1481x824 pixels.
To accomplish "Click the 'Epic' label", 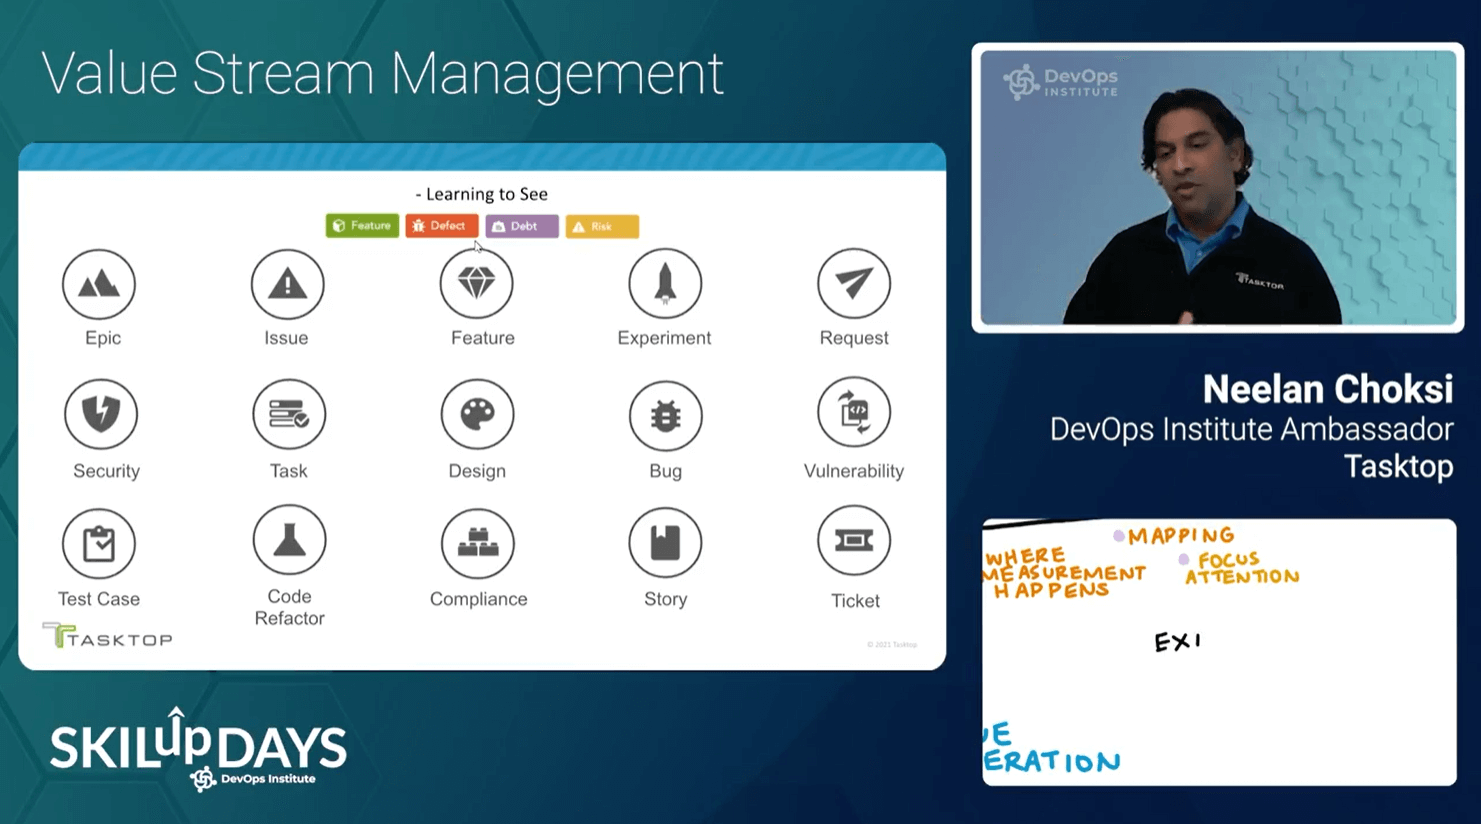I will pyautogui.click(x=103, y=338).
